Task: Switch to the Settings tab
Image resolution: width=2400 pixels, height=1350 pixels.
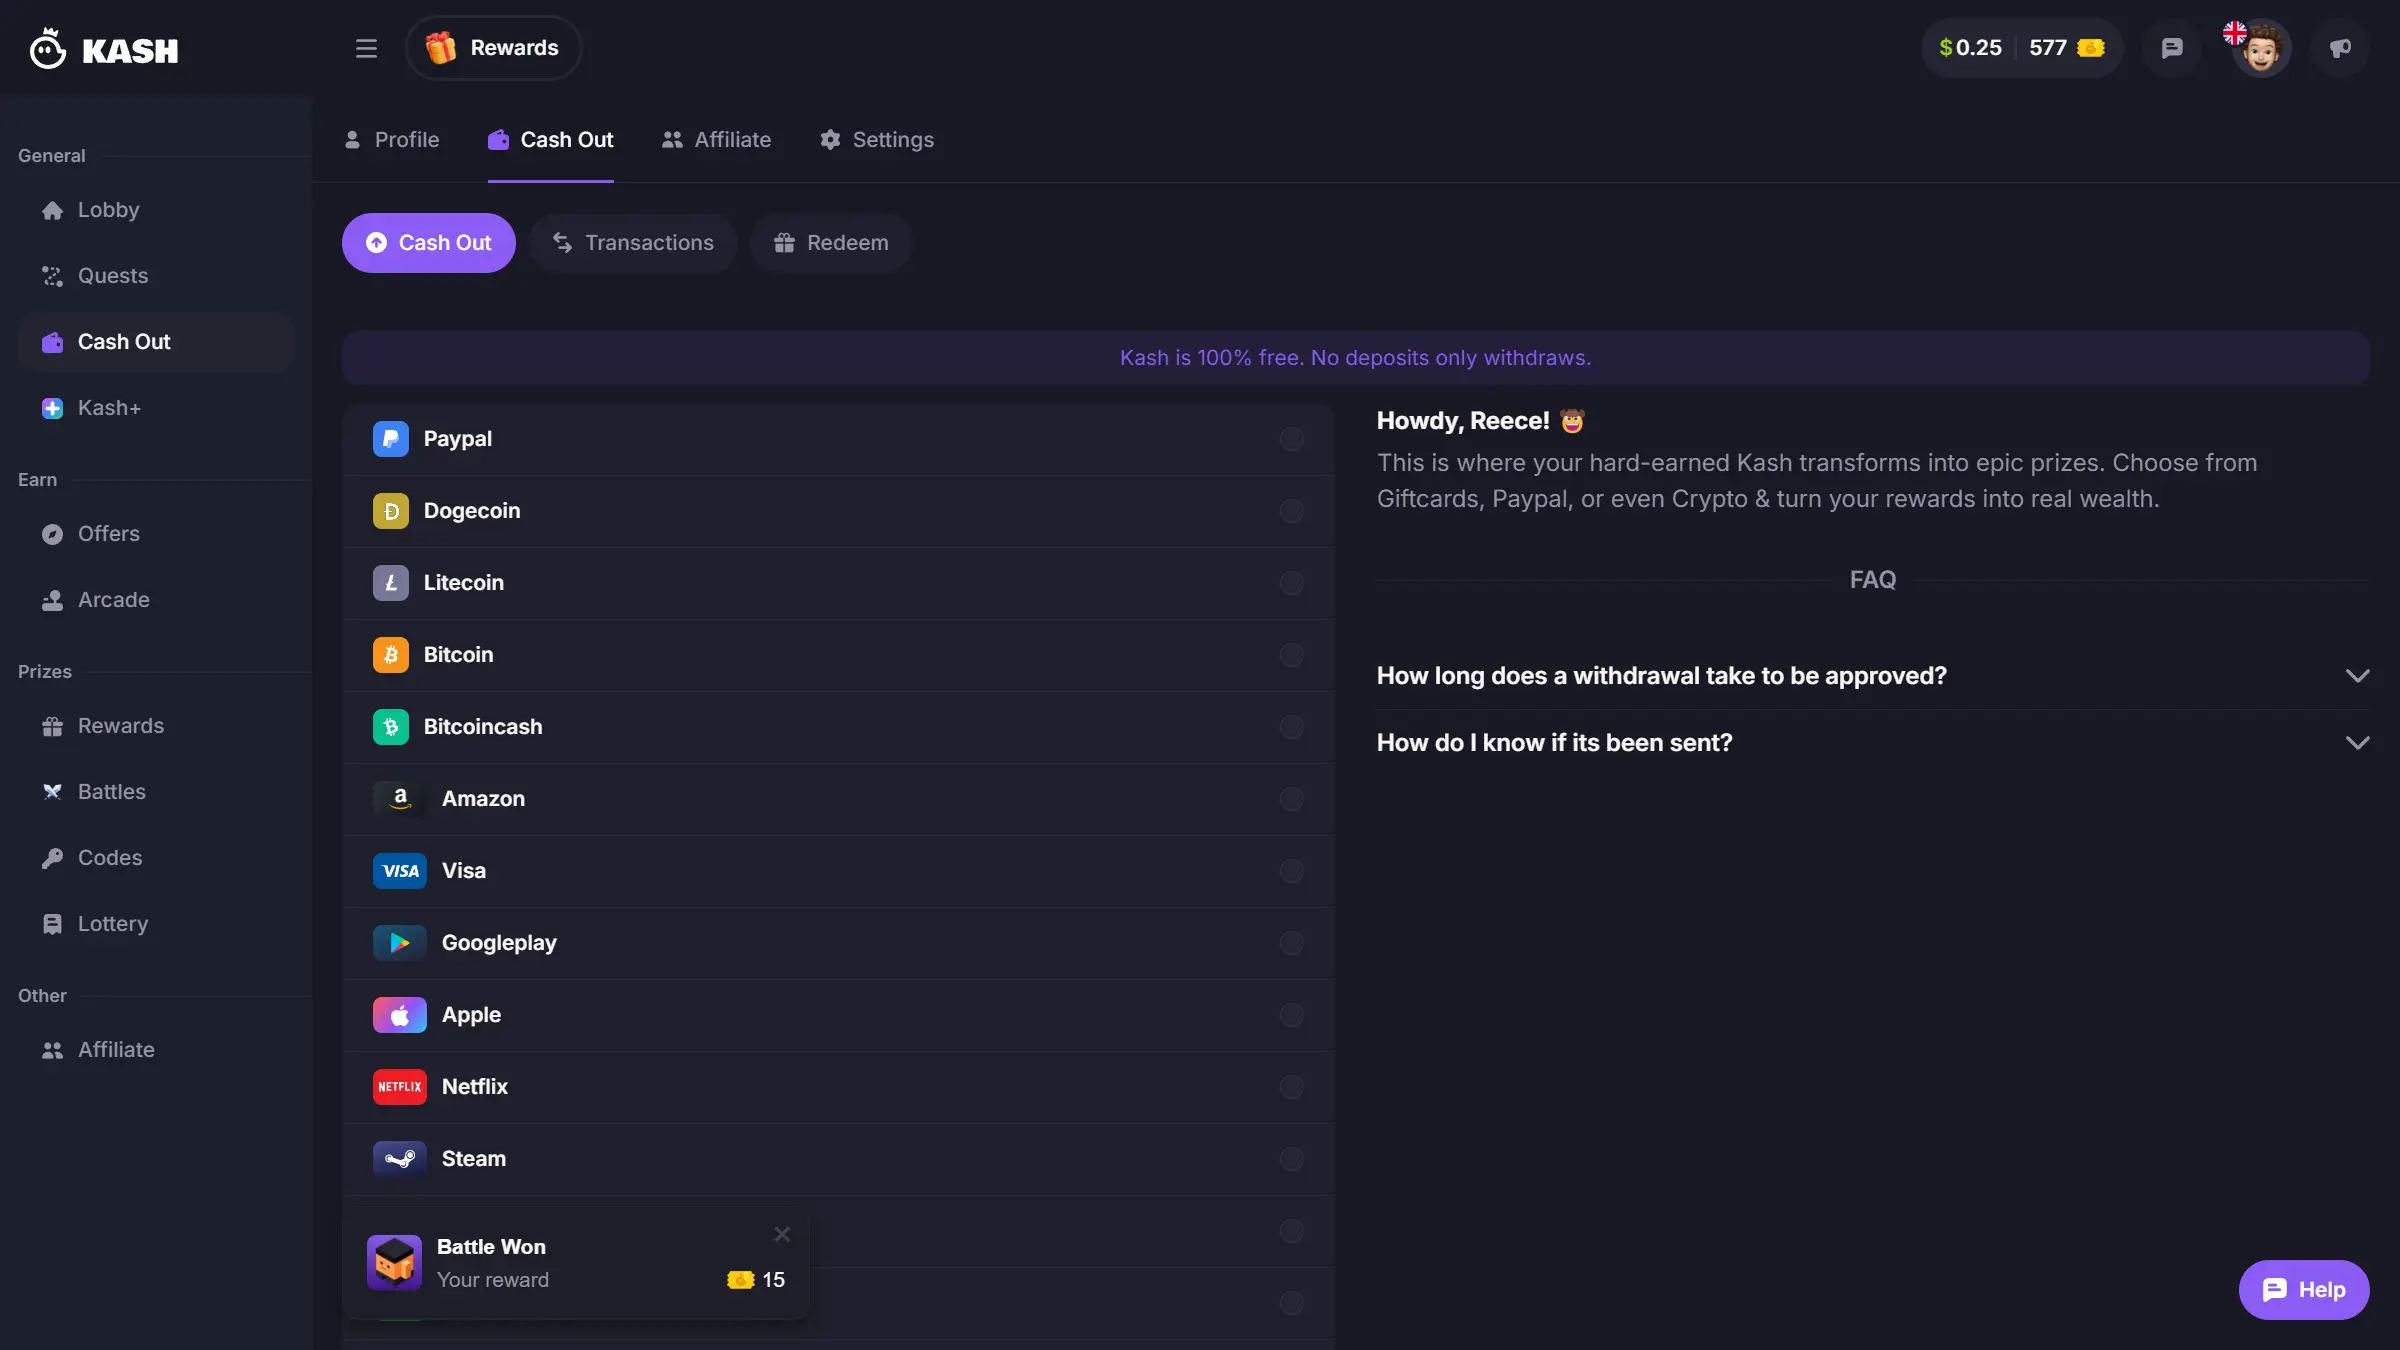Action: [x=877, y=140]
